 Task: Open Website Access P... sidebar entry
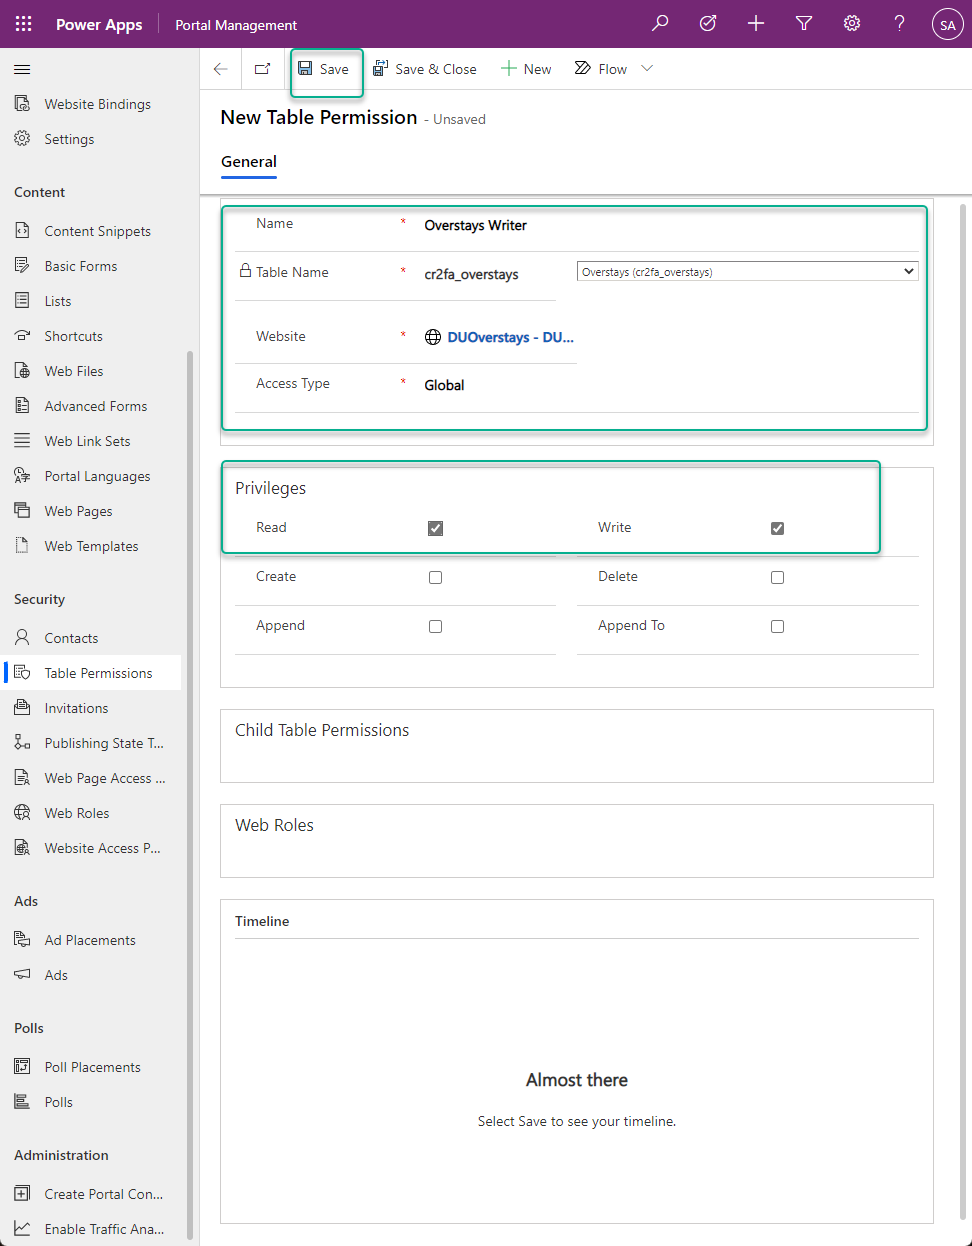coord(102,848)
